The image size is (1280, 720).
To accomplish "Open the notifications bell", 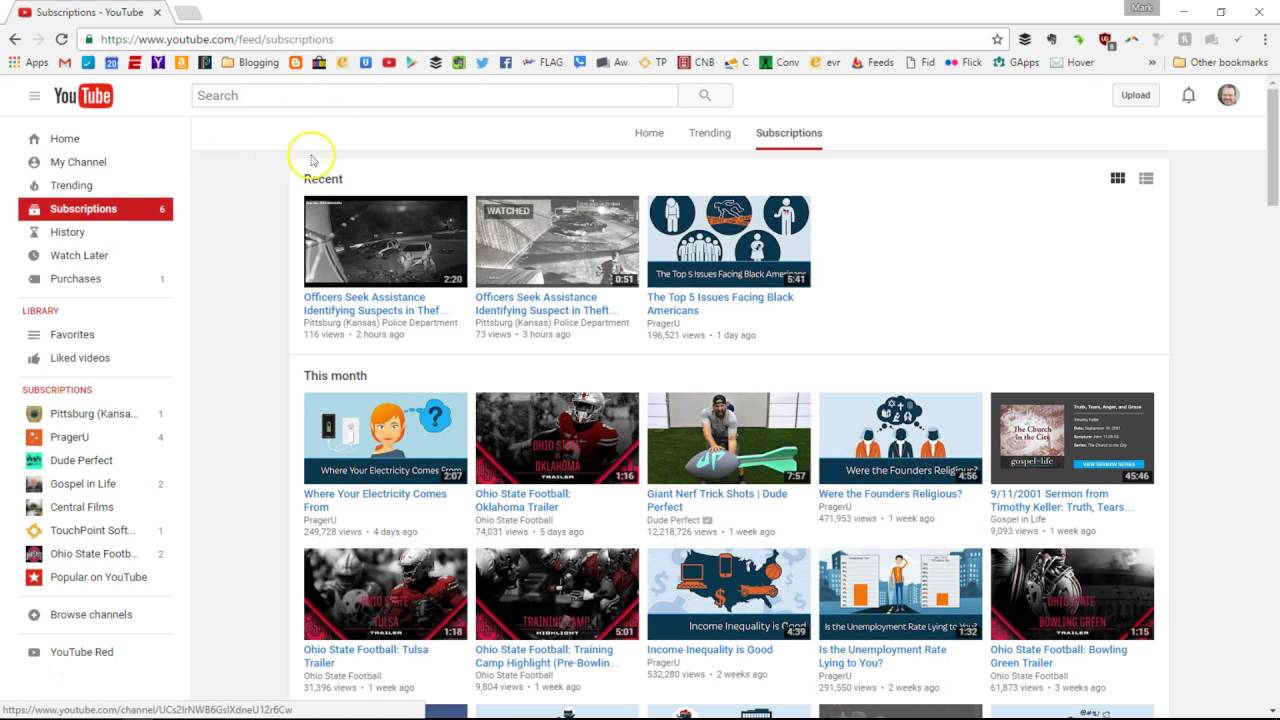I will (1188, 95).
